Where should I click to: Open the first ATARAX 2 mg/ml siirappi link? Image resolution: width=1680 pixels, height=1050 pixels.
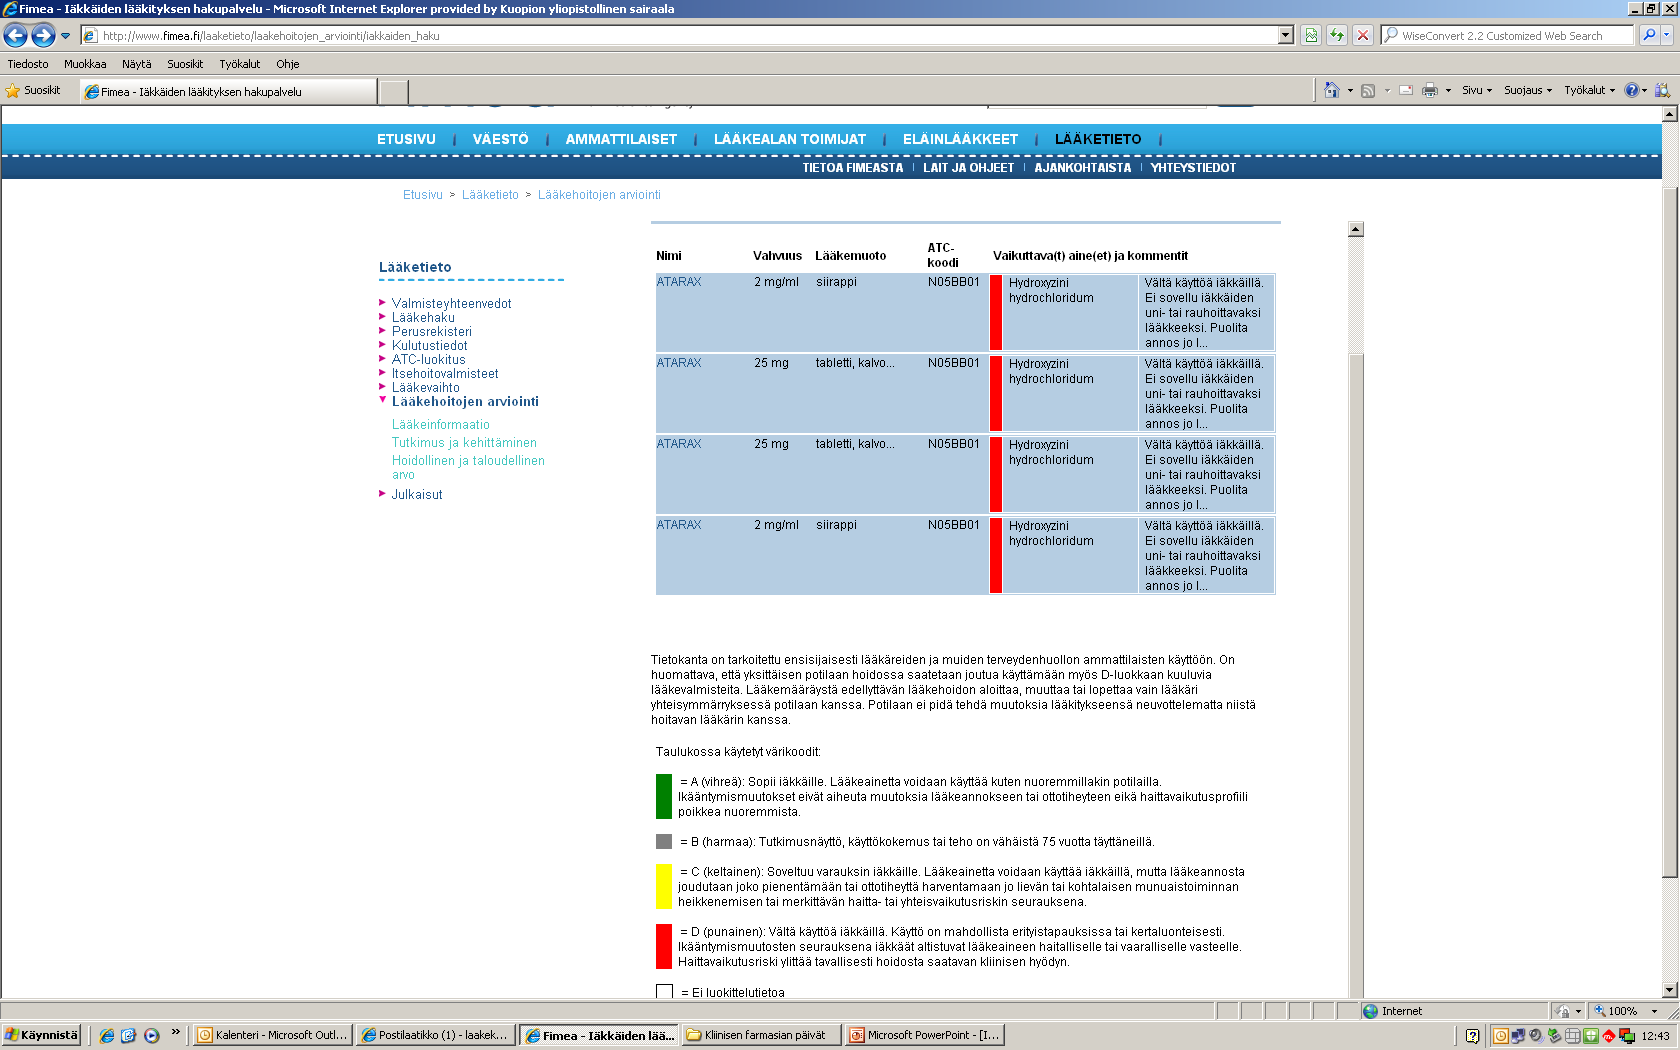[x=679, y=282]
